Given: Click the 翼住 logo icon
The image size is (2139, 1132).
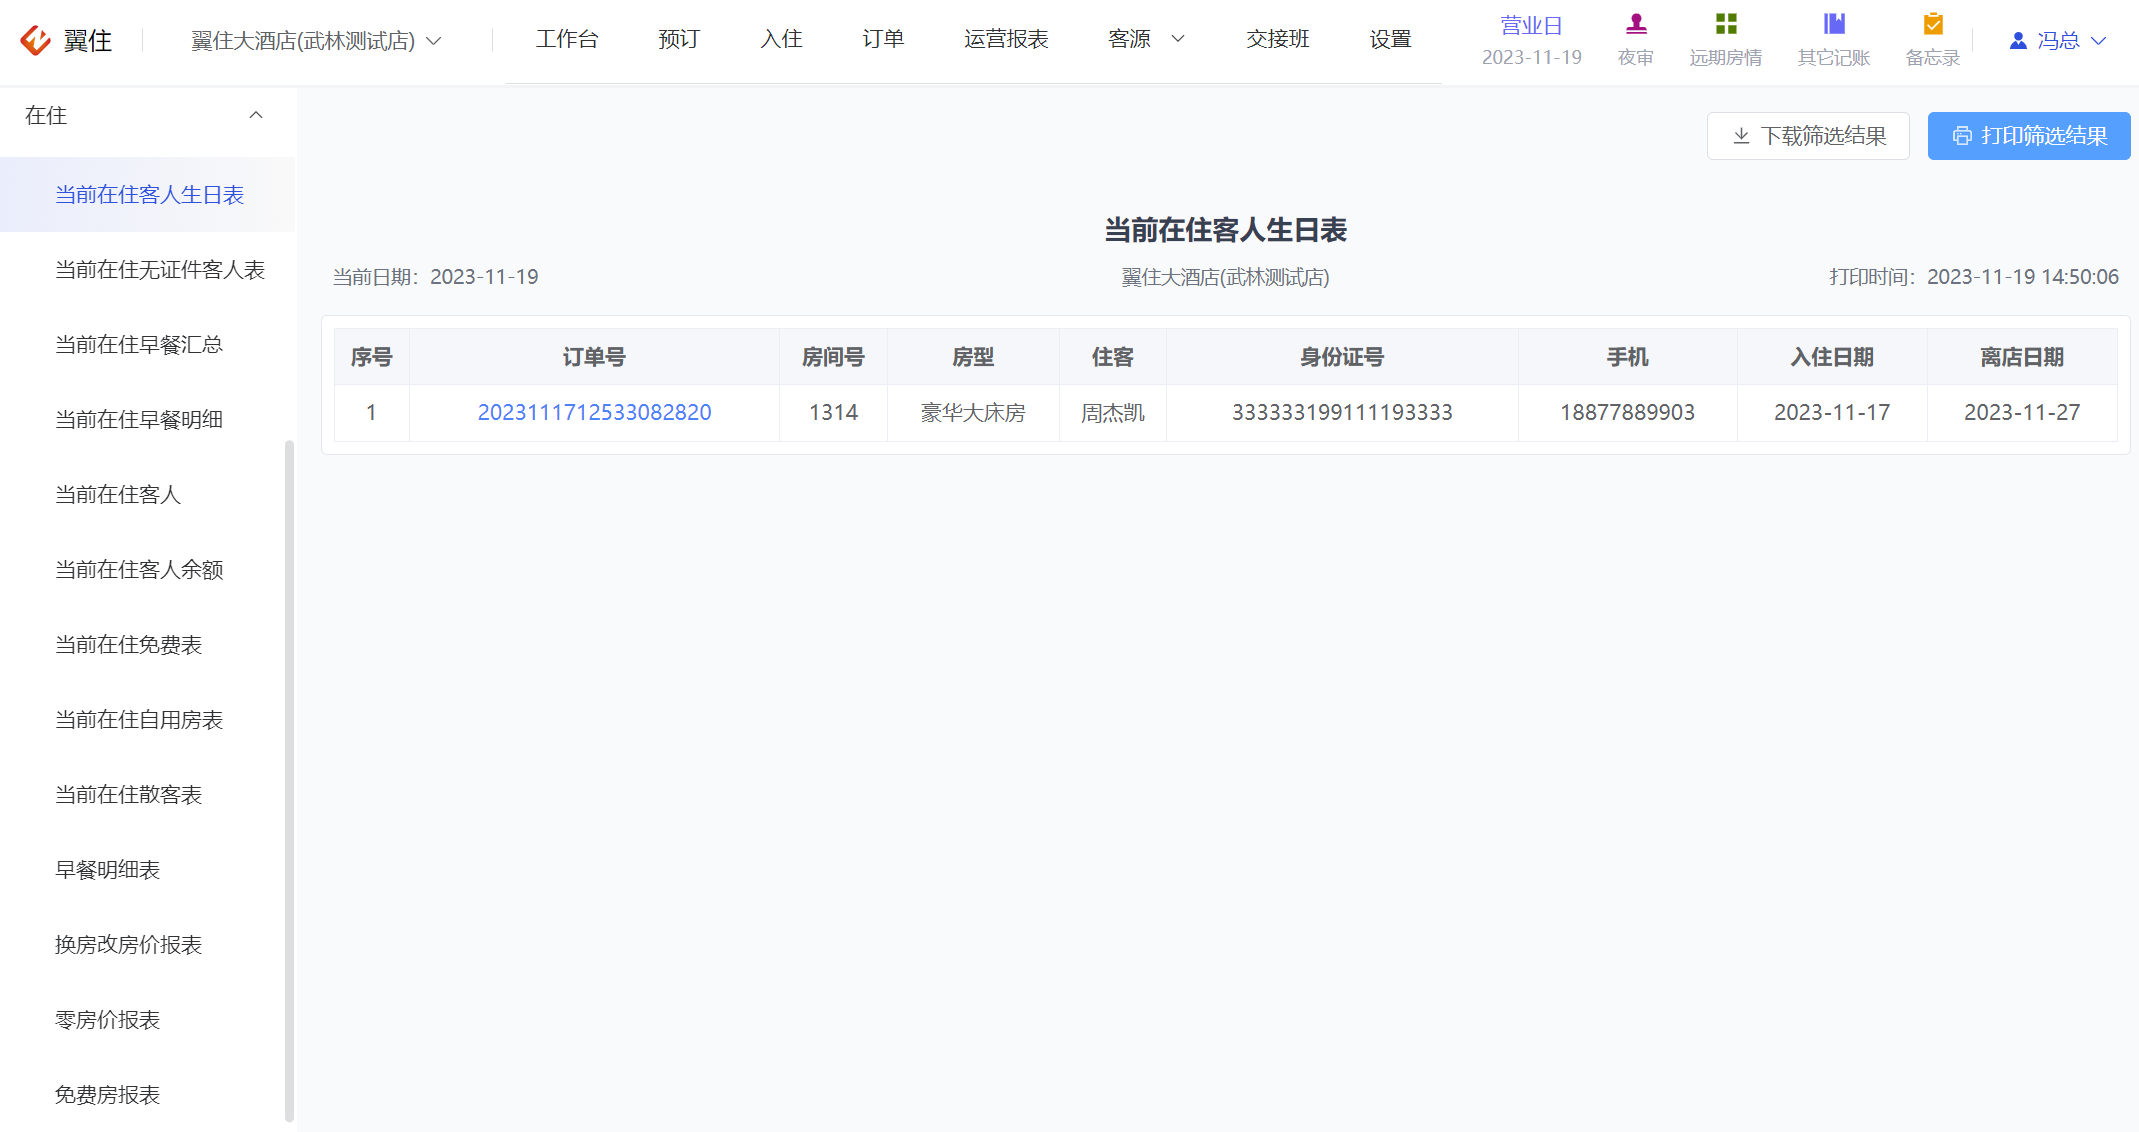Looking at the screenshot, I should (x=36, y=40).
